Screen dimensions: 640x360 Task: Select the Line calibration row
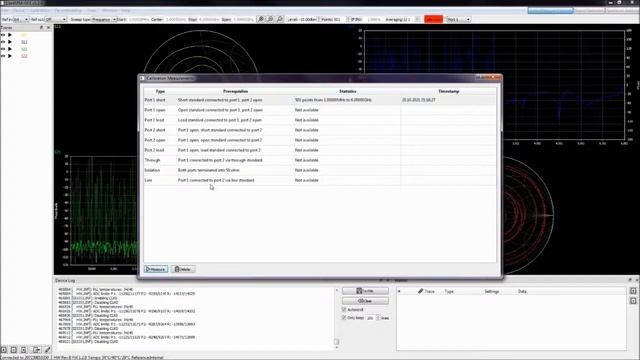(x=320, y=180)
